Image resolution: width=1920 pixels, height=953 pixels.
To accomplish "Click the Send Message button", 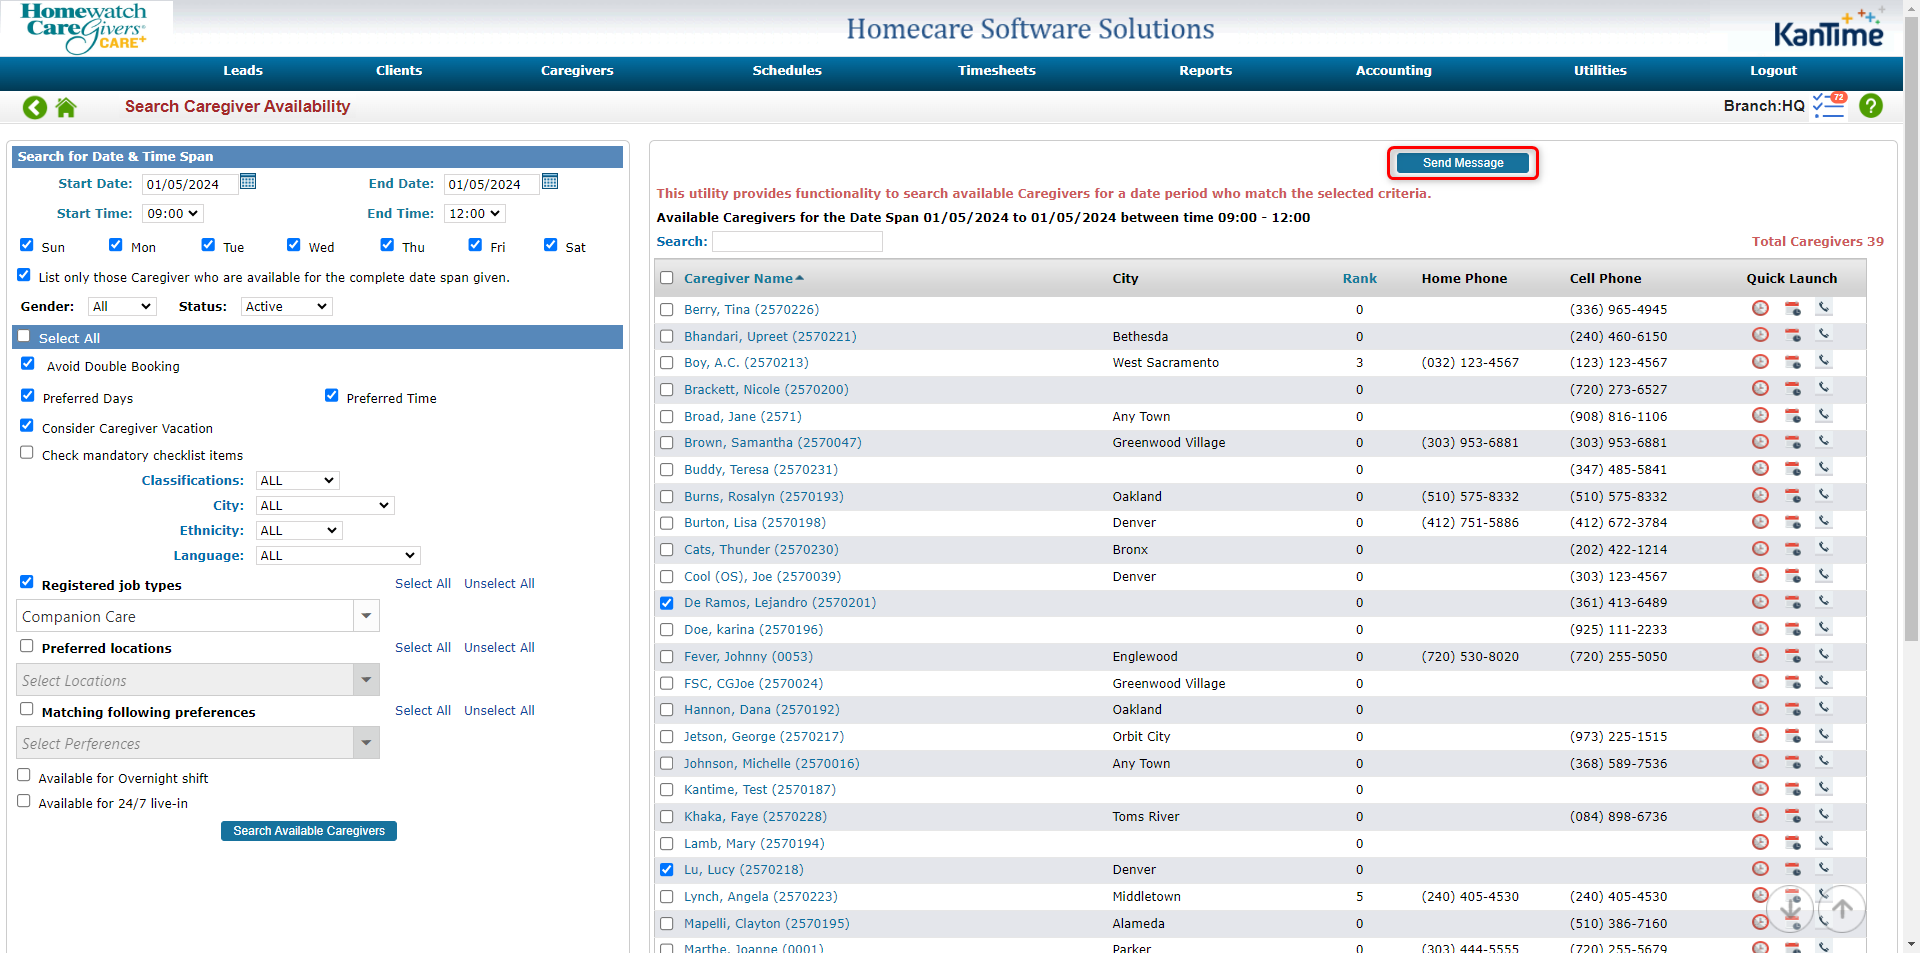I will [x=1462, y=163].
